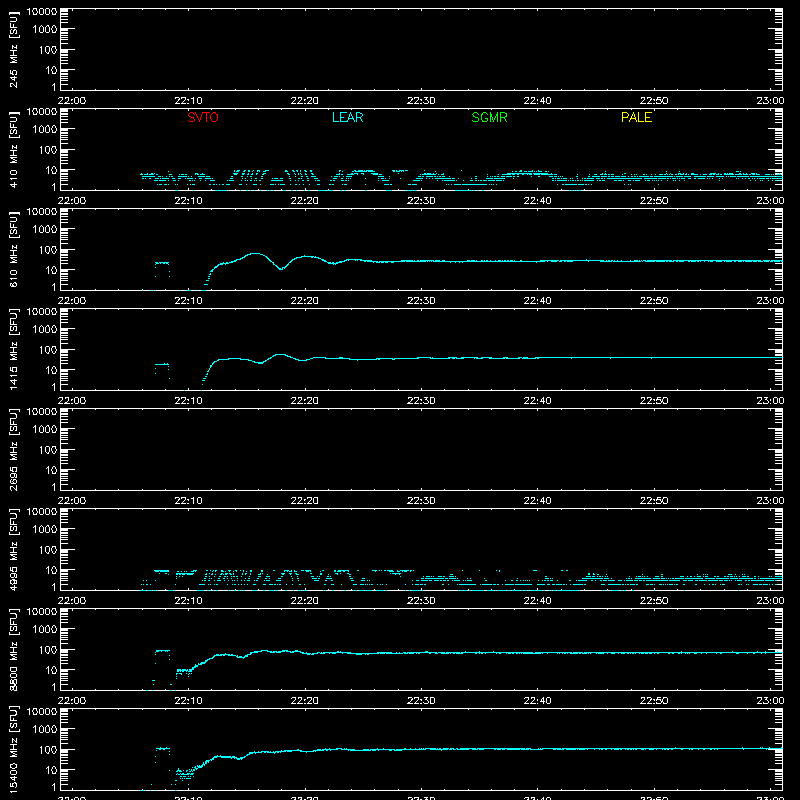Click the 1000 tick on 2695 MHz axis

45,429
